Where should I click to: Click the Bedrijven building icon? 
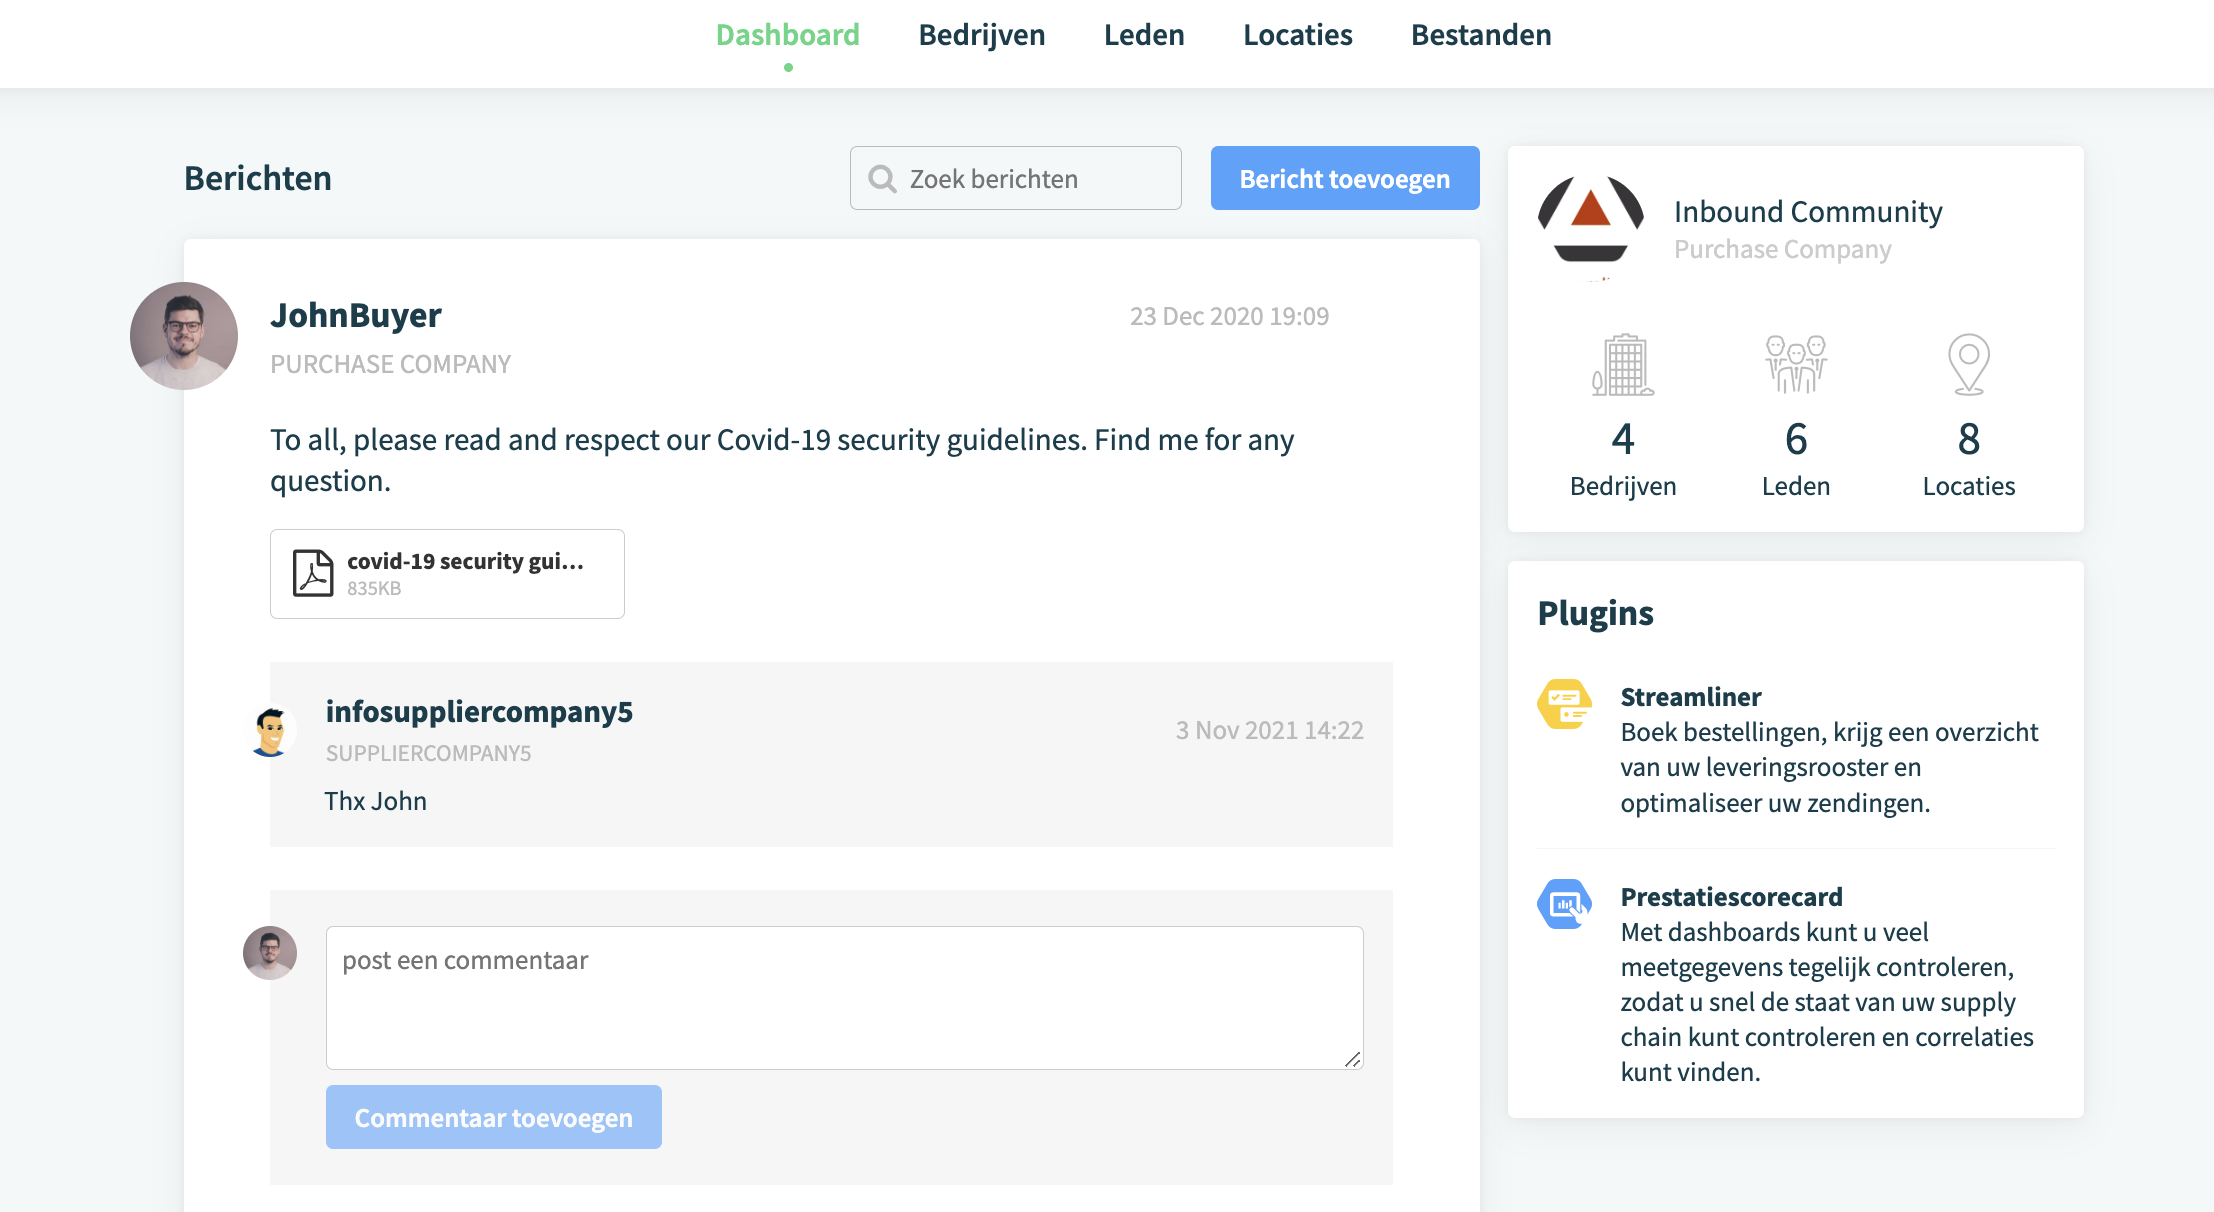1623,365
